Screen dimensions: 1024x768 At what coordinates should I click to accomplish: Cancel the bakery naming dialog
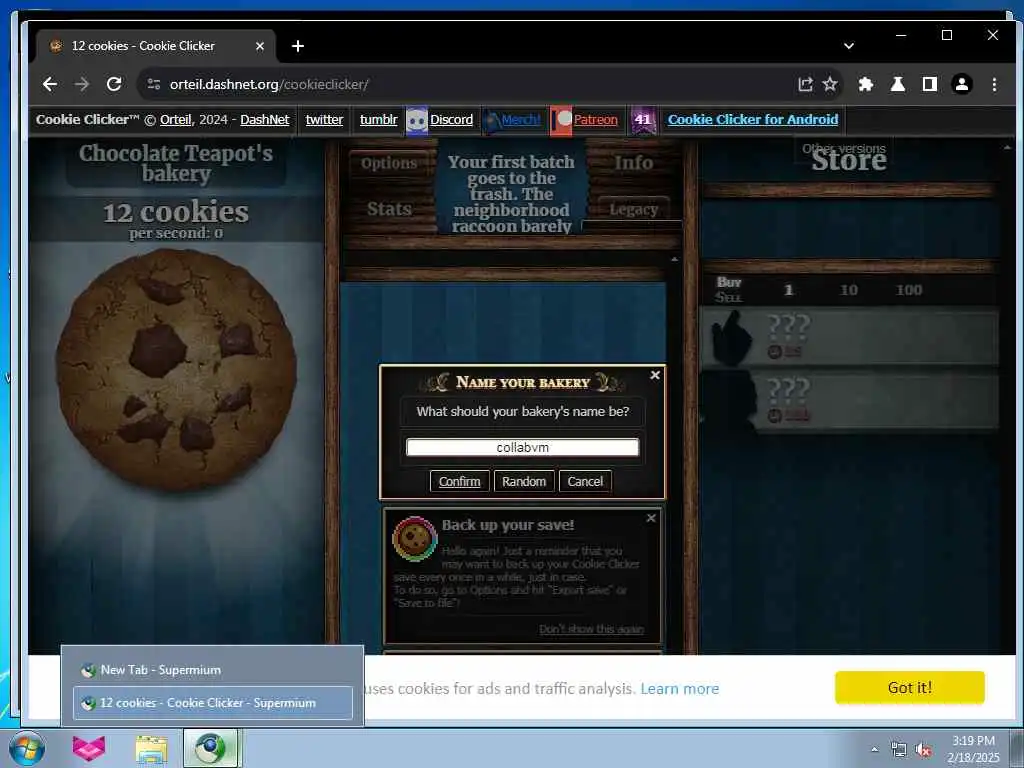(x=585, y=481)
